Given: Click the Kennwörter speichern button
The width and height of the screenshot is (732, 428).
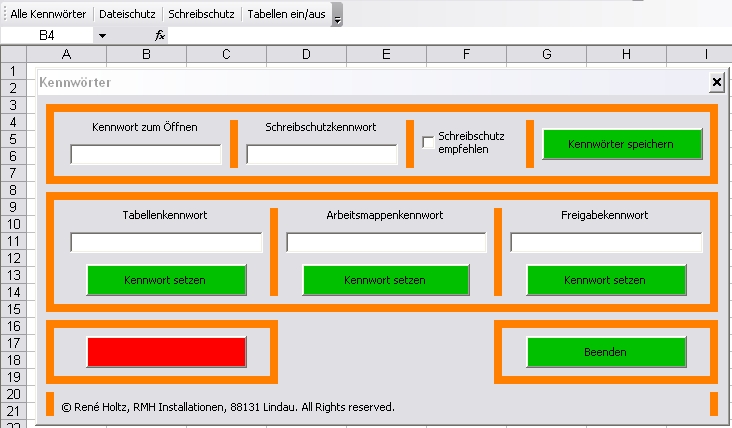Looking at the screenshot, I should coord(622,144).
